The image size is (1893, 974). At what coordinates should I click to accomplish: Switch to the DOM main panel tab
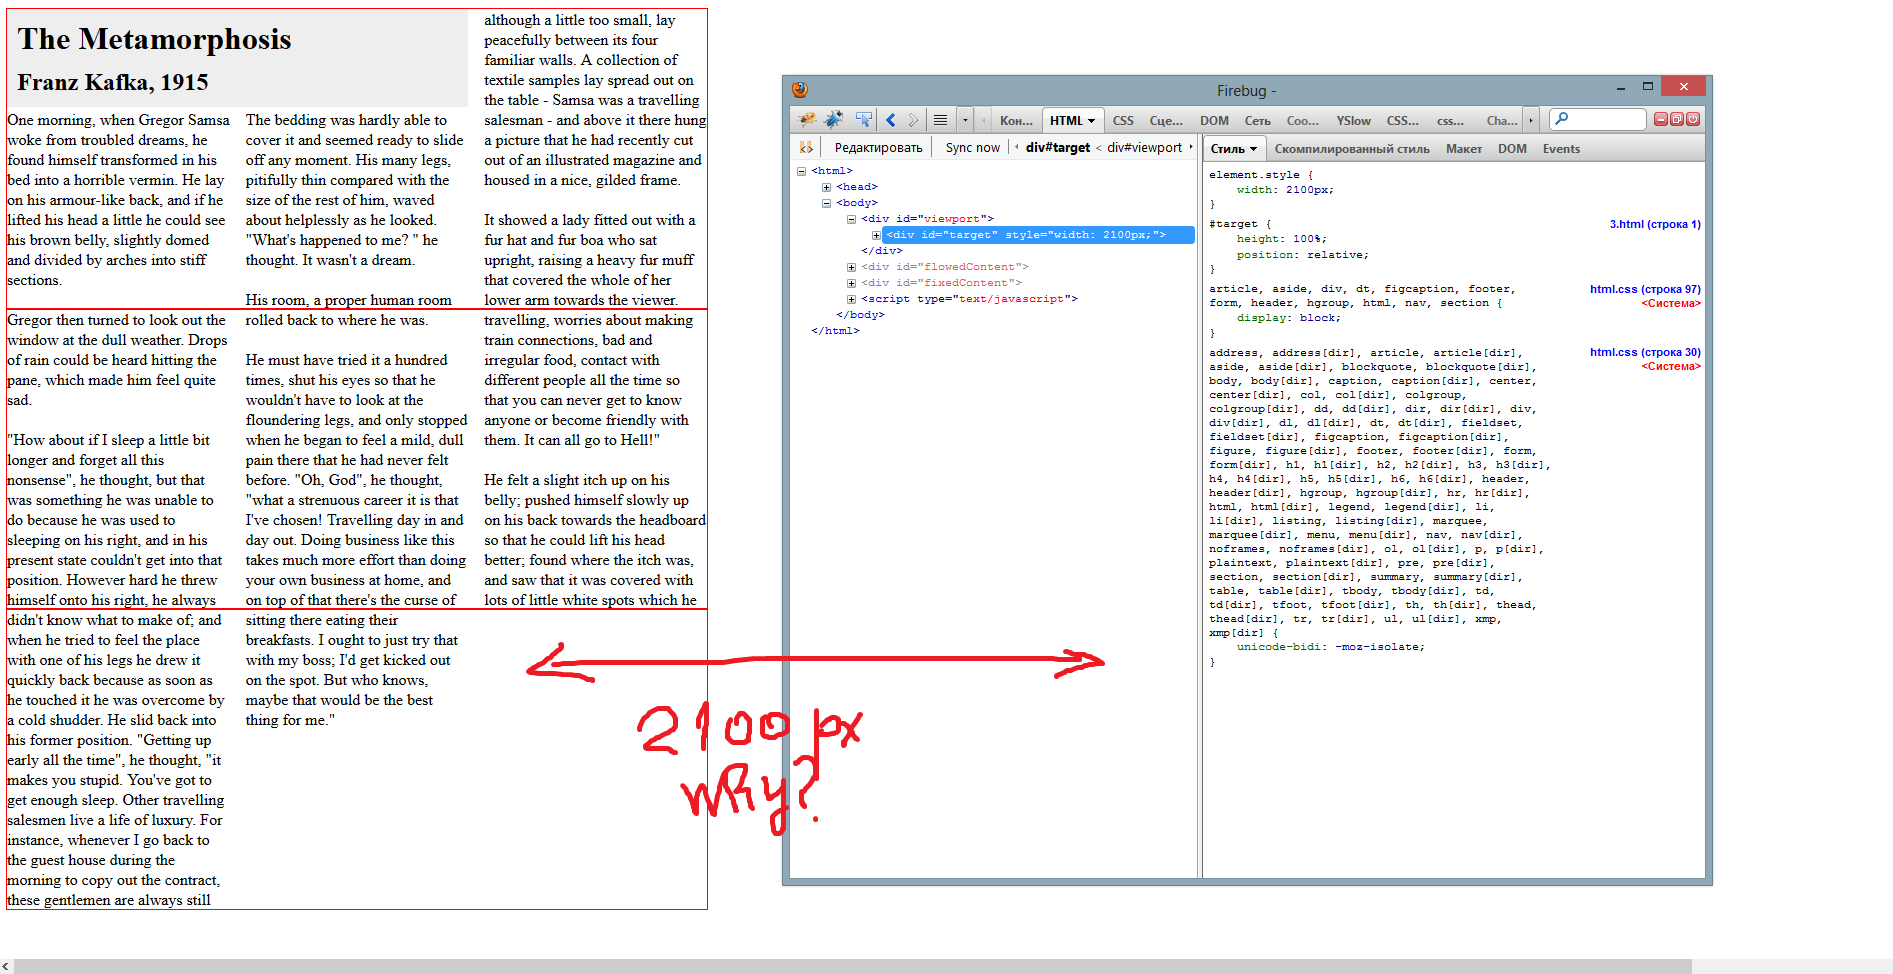(x=1214, y=120)
